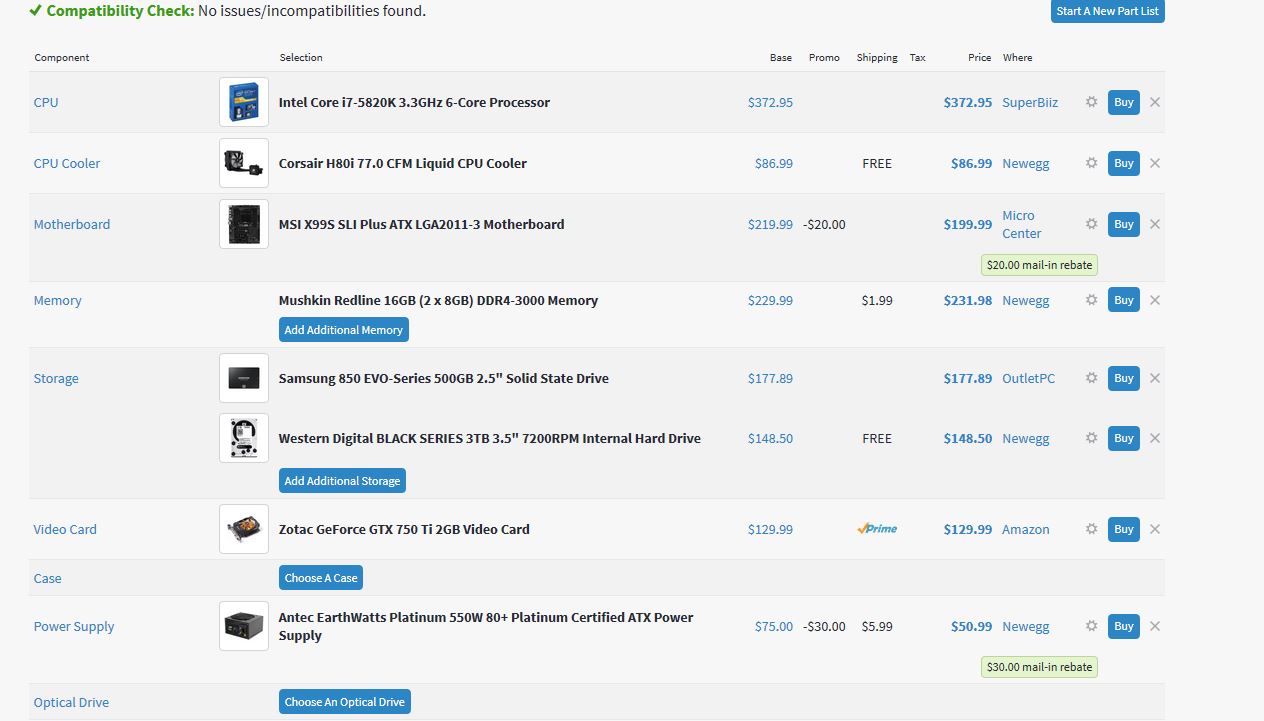The height and width of the screenshot is (721, 1264).
Task: Buy the Western Digital BLACK hard drive
Action: click(x=1124, y=438)
